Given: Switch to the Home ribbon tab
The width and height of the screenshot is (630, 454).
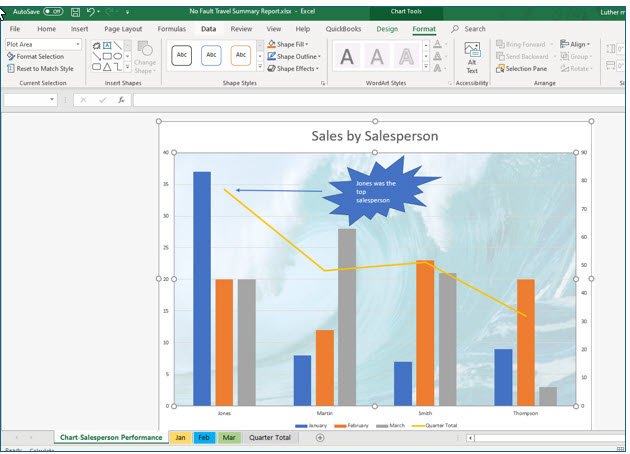Looking at the screenshot, I should (x=47, y=29).
